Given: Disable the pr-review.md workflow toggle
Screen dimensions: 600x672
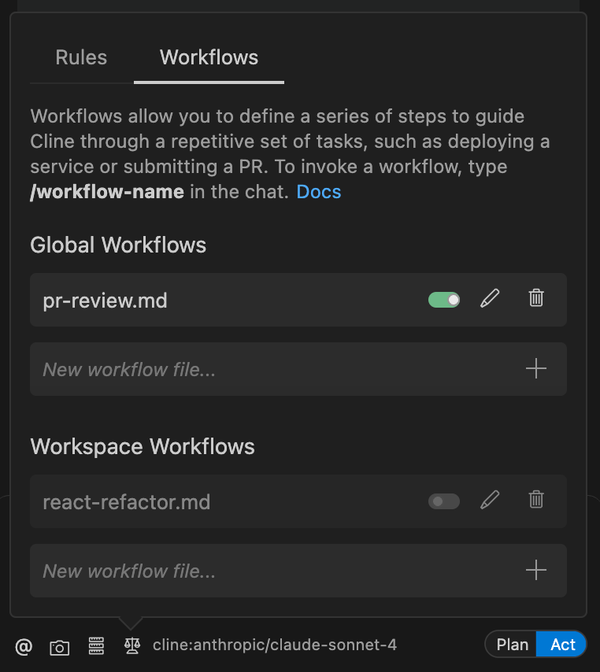Looking at the screenshot, I should tap(444, 299).
